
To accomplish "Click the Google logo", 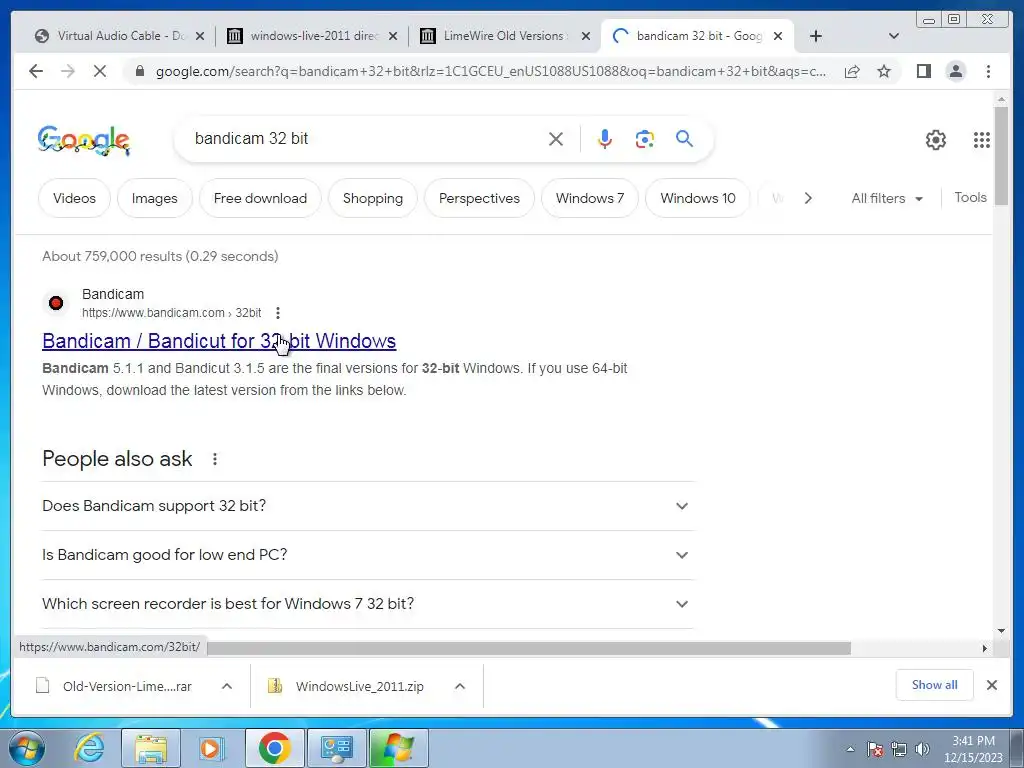I will point(84,140).
